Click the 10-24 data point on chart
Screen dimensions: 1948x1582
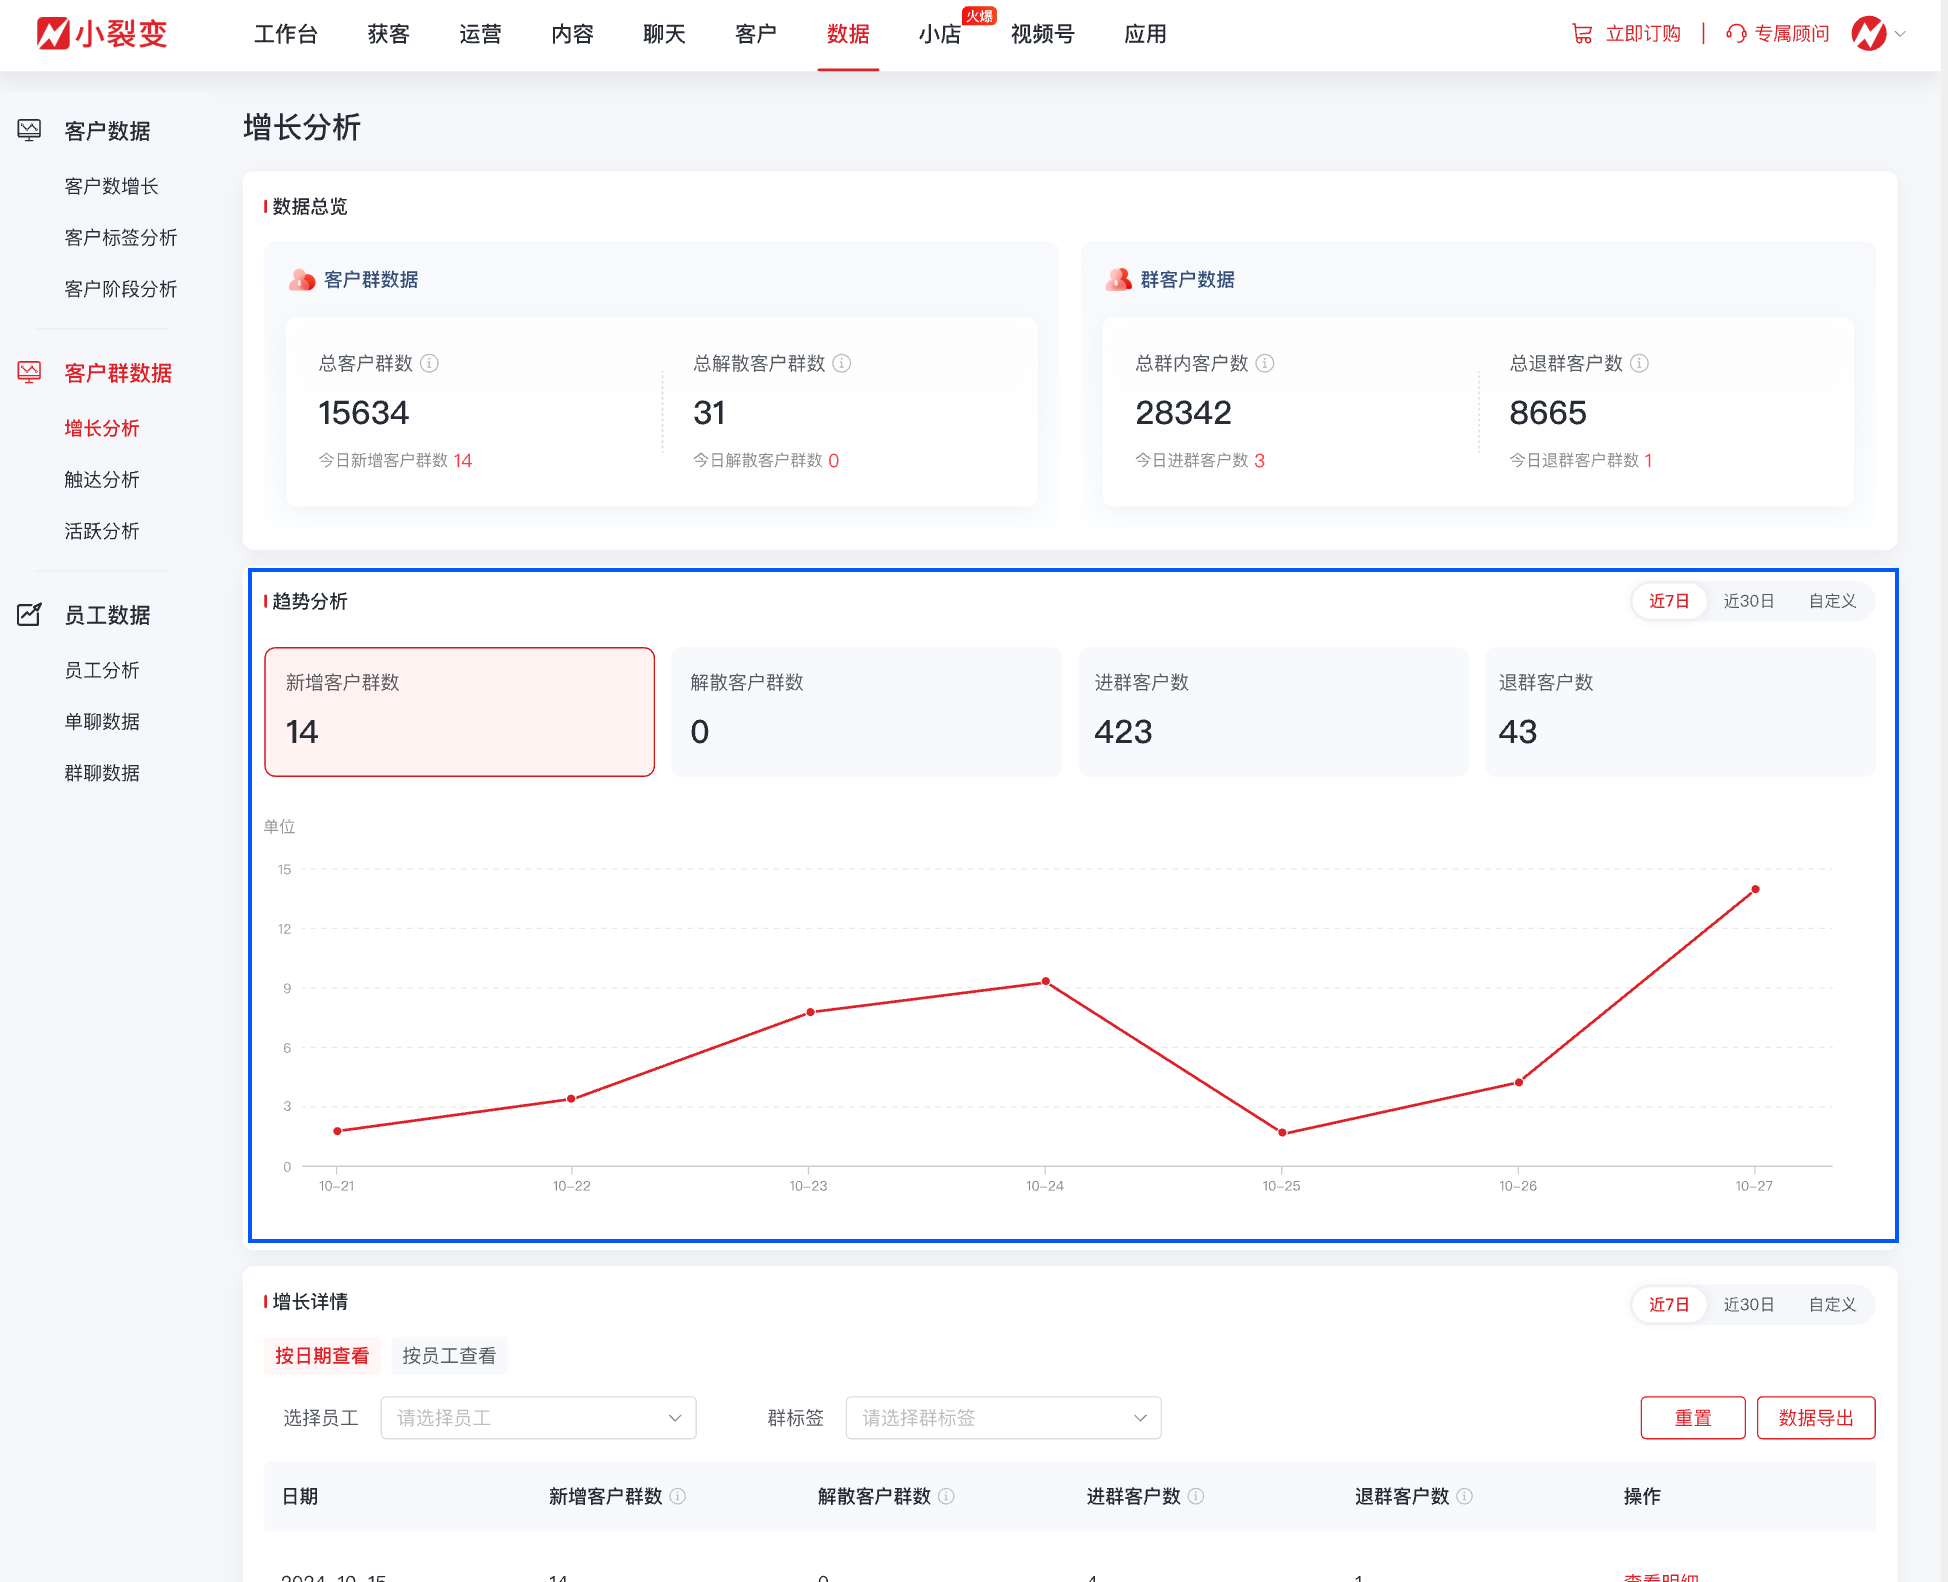[x=1046, y=981]
